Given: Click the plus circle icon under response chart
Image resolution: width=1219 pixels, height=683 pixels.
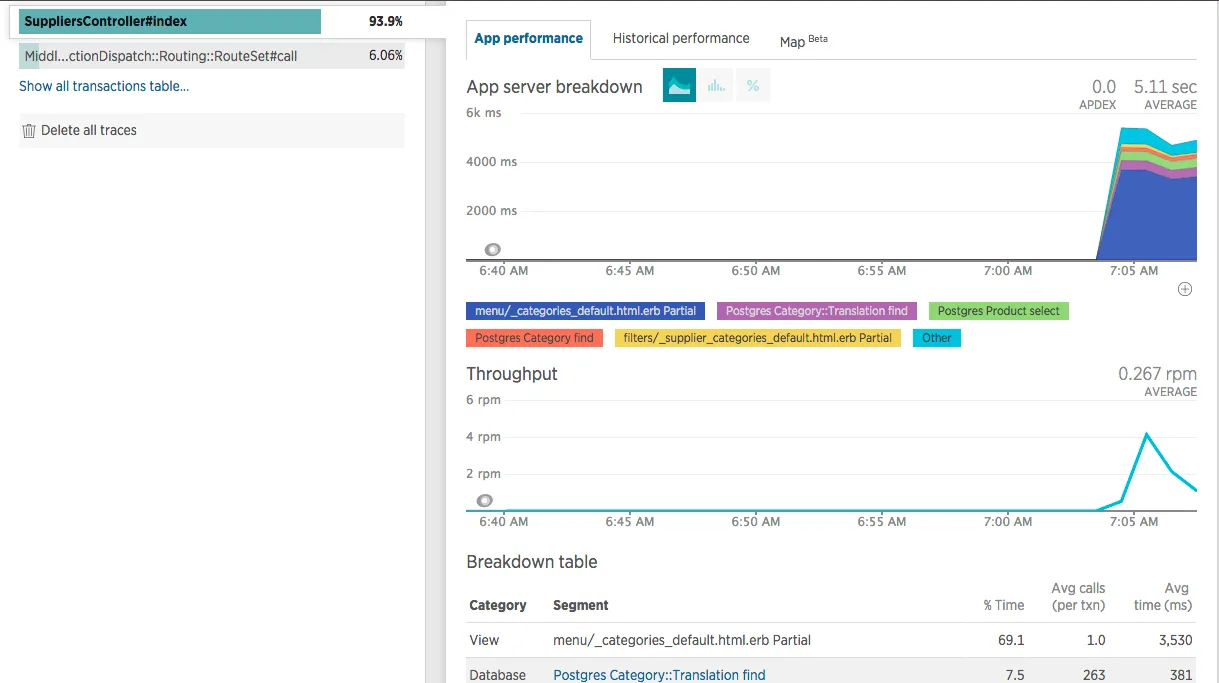Looking at the screenshot, I should pyautogui.click(x=1185, y=289).
